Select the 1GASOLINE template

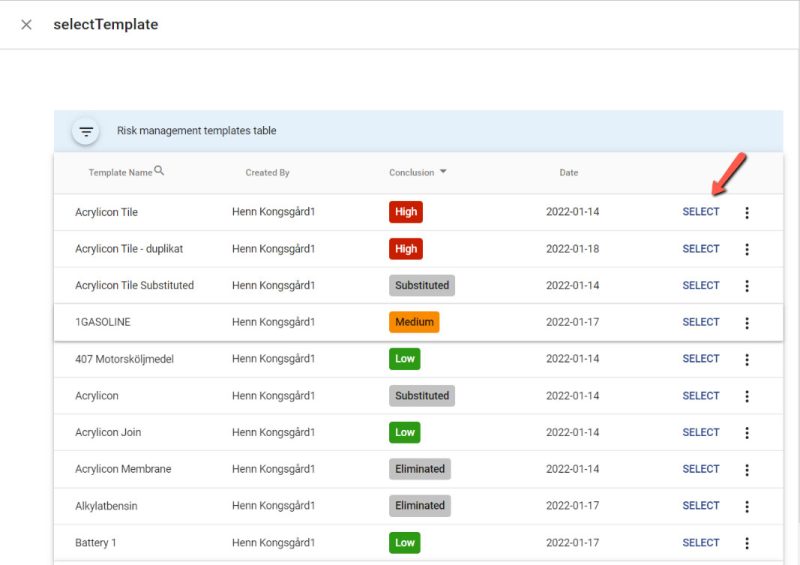point(701,322)
